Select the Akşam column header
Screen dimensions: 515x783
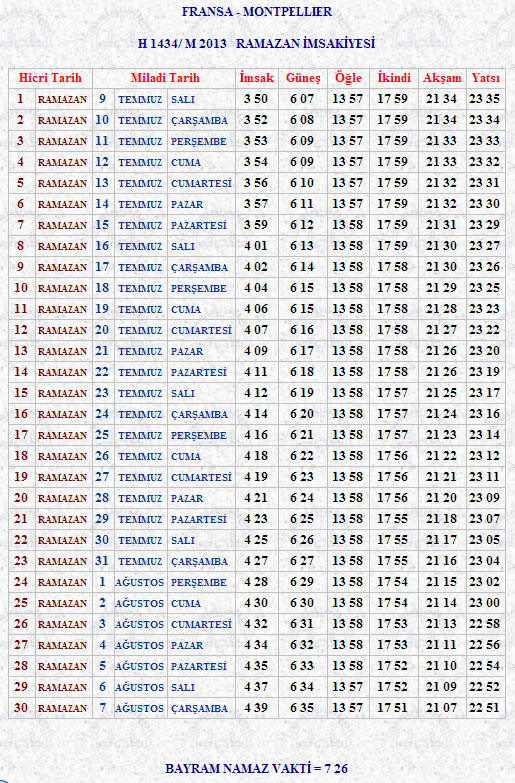click(442, 78)
